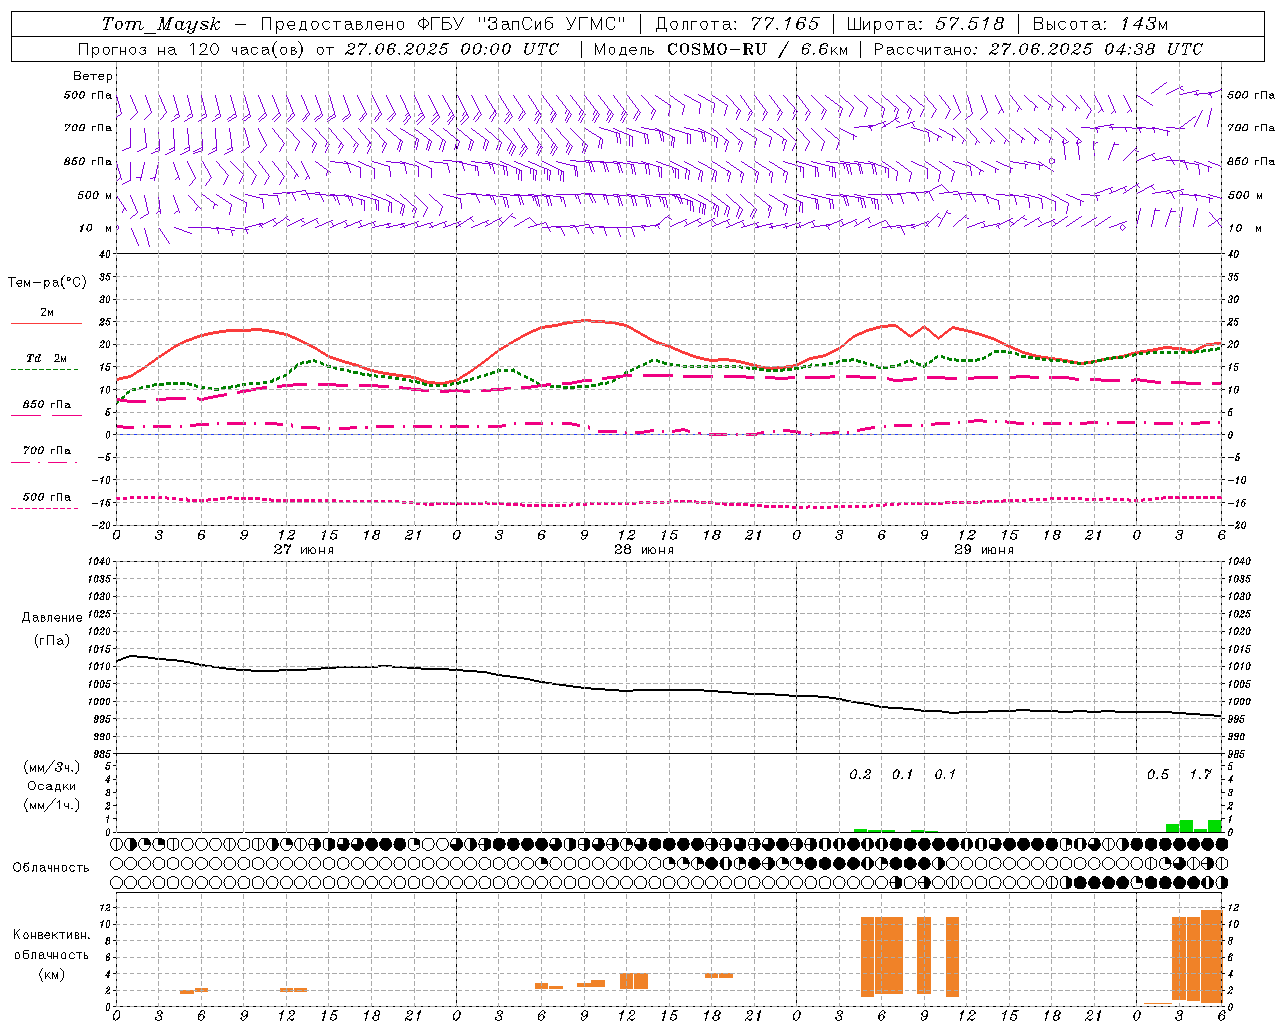
Task: Select the provider text ЗапСиб УГМС
Action: click(554, 24)
